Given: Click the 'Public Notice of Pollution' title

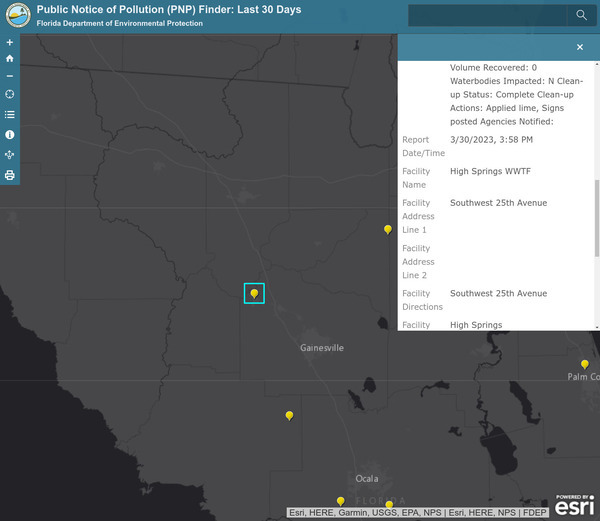Looking at the screenshot, I should point(169,10).
